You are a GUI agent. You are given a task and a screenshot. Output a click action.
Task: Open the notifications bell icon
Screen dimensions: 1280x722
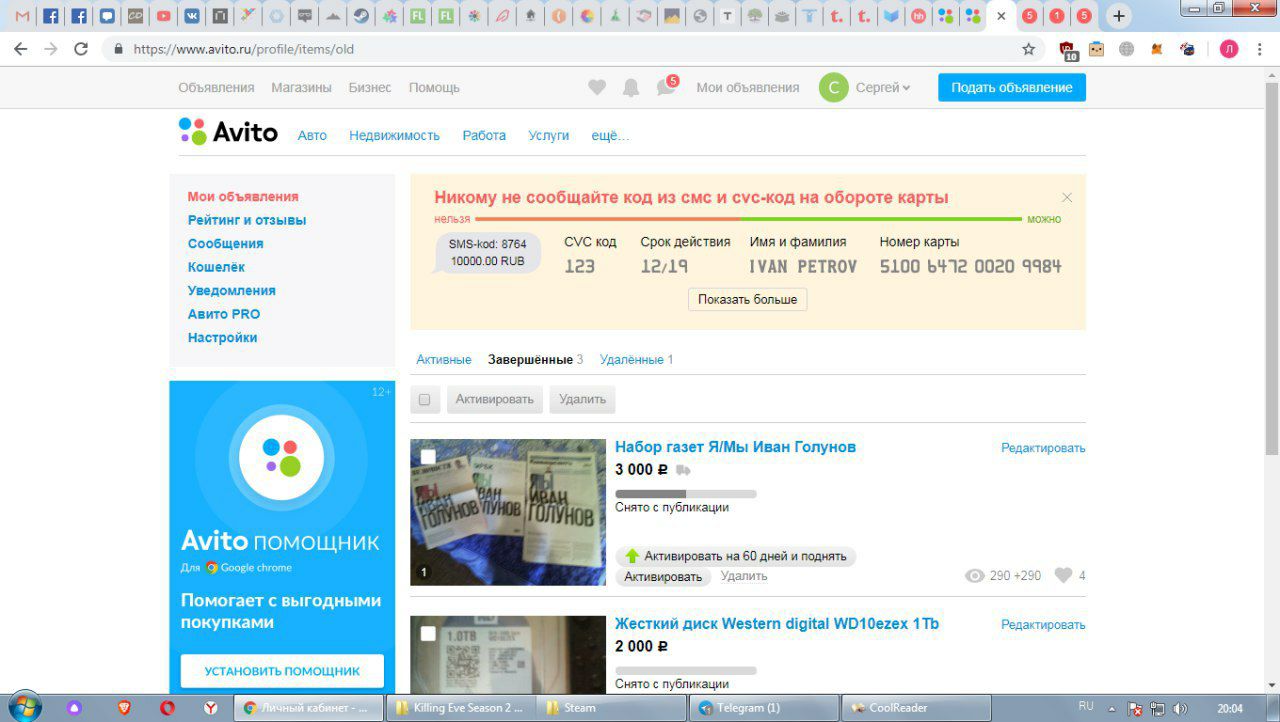pyautogui.click(x=631, y=88)
